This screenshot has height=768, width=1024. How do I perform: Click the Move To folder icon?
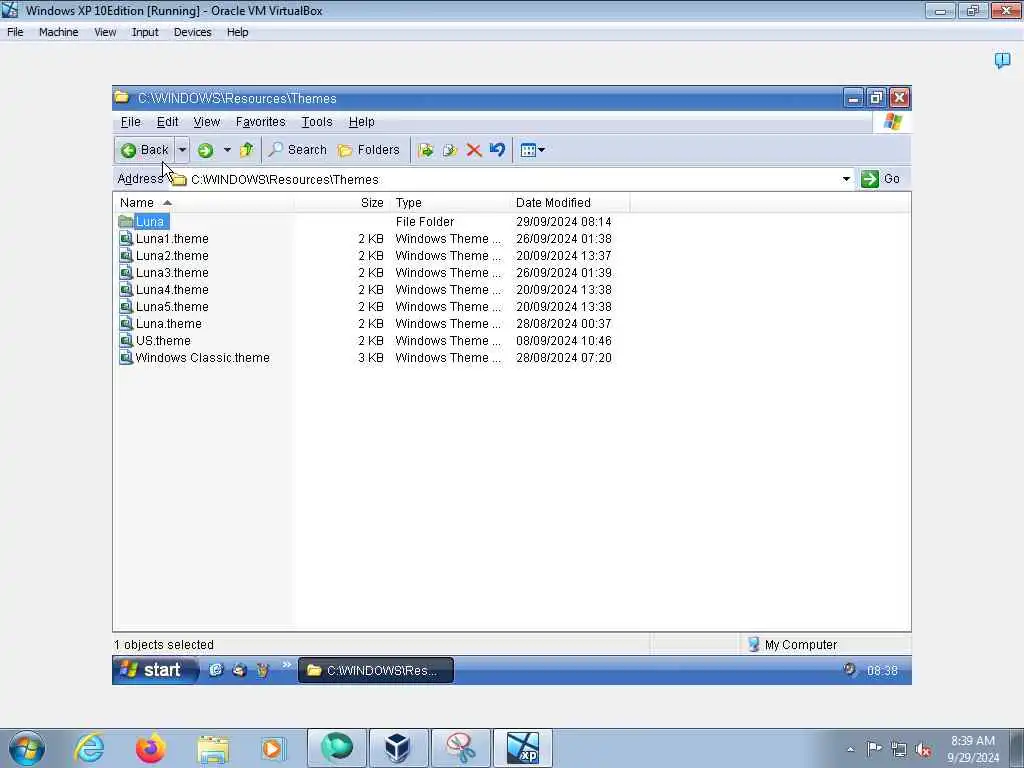[425, 150]
